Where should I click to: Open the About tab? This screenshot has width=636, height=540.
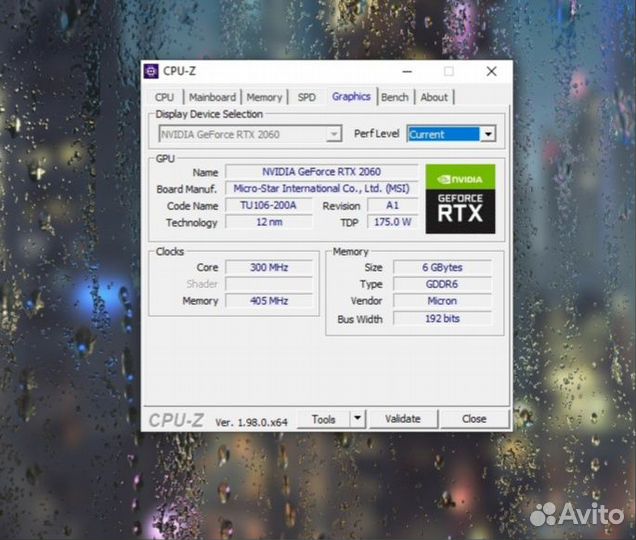pos(434,97)
